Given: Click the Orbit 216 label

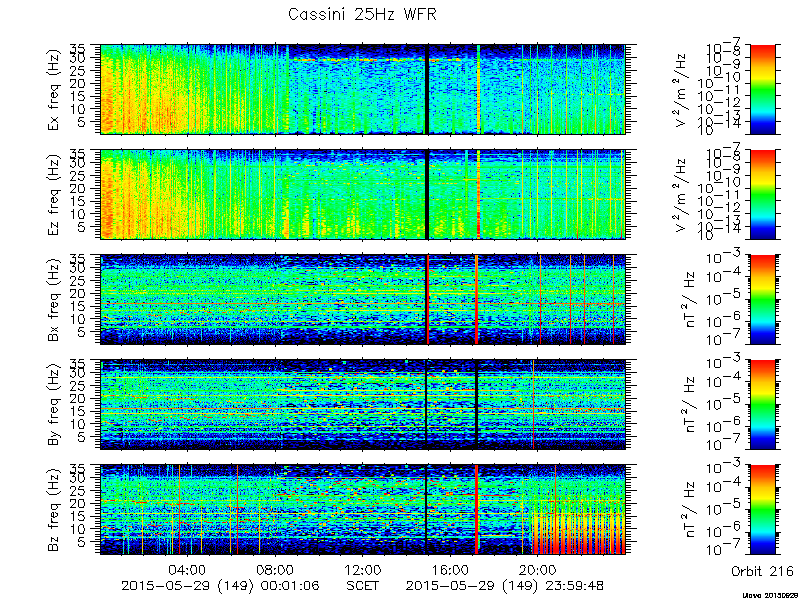Looking at the screenshot, I should (x=762, y=570).
